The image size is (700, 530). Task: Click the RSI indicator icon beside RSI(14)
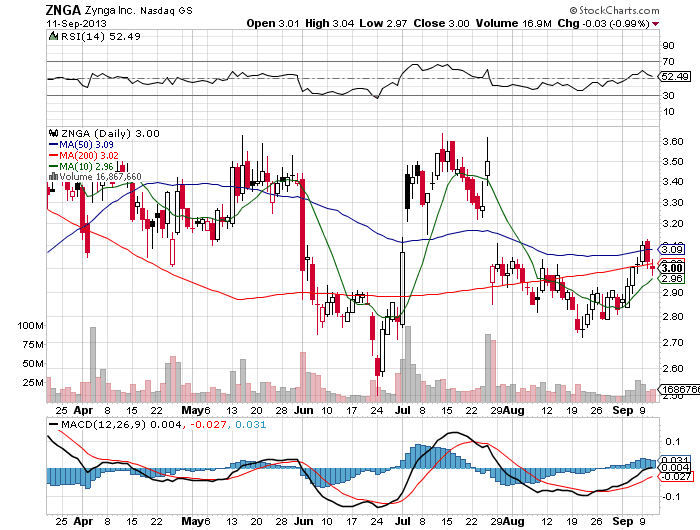click(53, 36)
